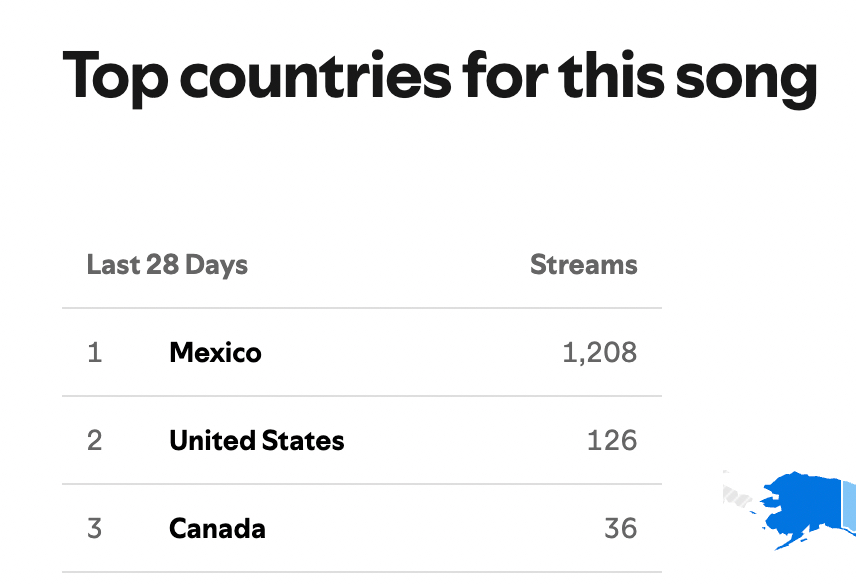Click Mexico's 1,208 streams value

click(599, 353)
